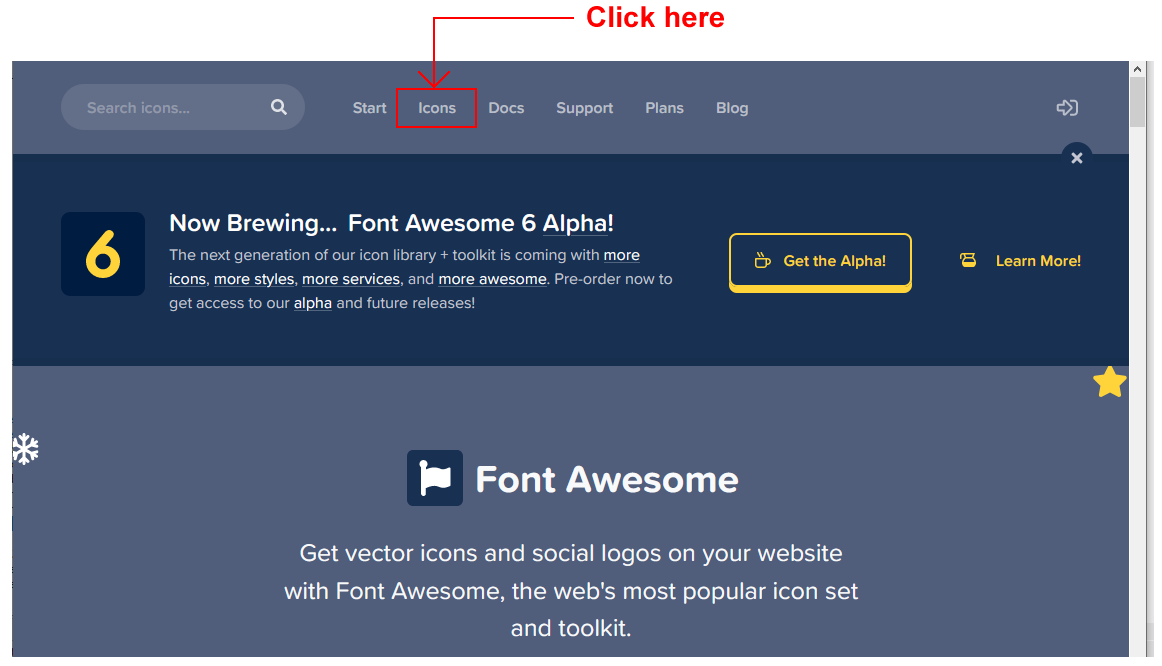This screenshot has width=1162, height=666.
Task: Follow the 'more services' link
Action: point(351,279)
